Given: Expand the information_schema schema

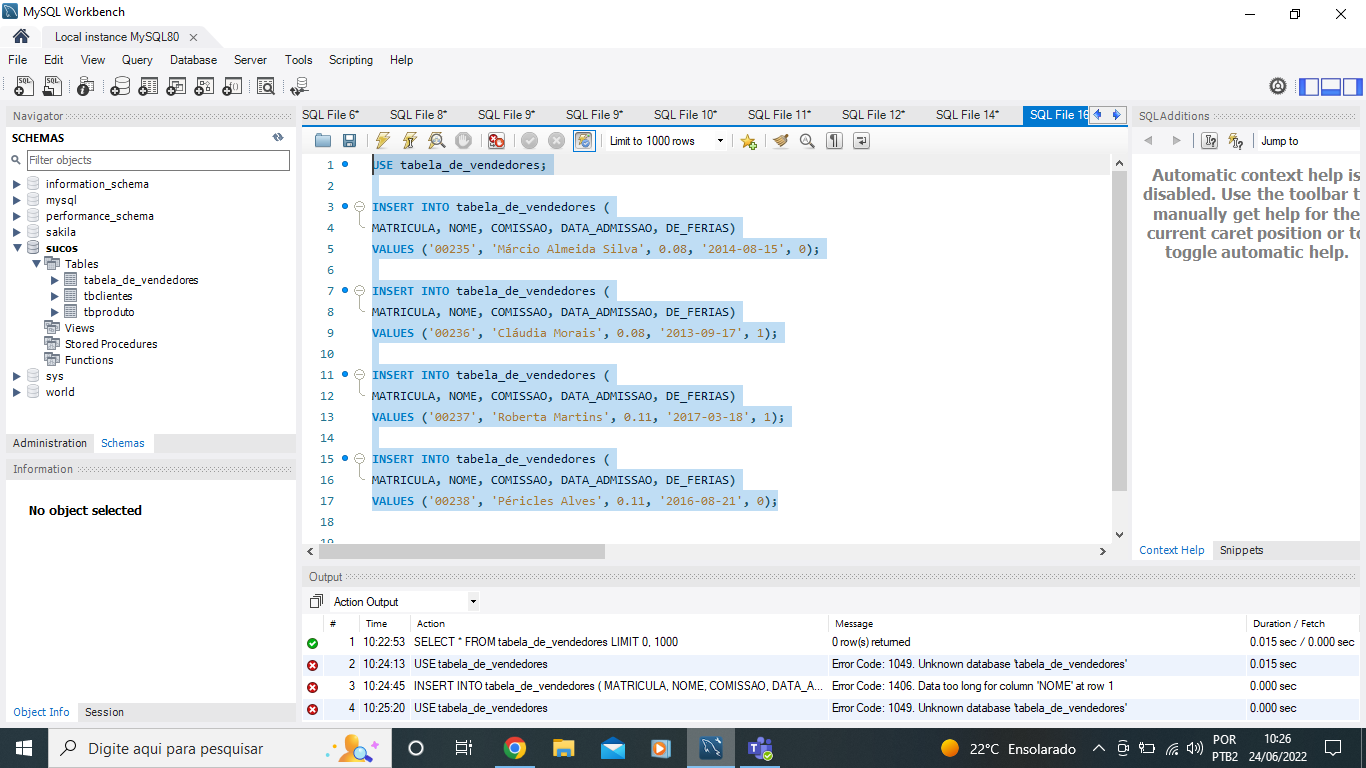Looking at the screenshot, I should point(17,184).
